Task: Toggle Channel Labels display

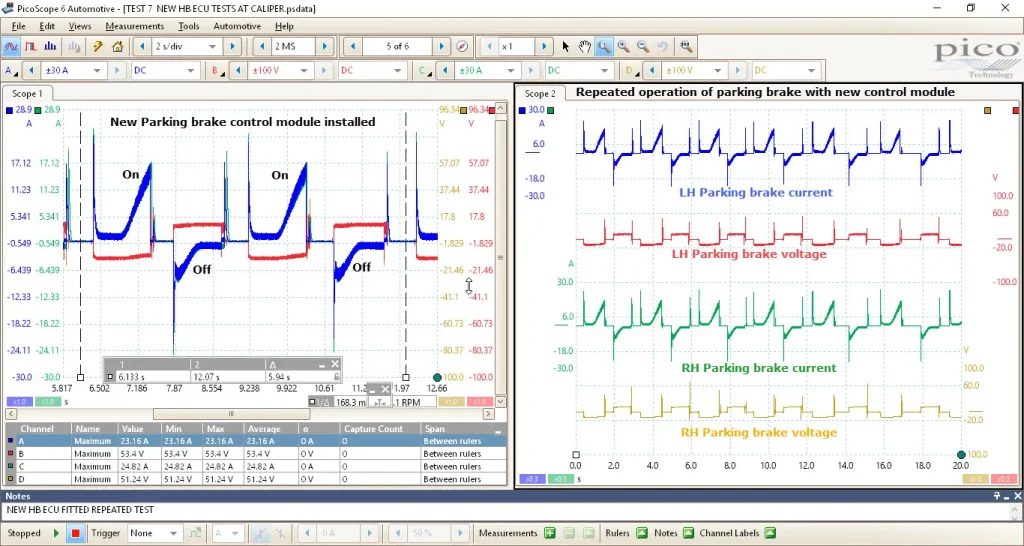Action: point(770,533)
